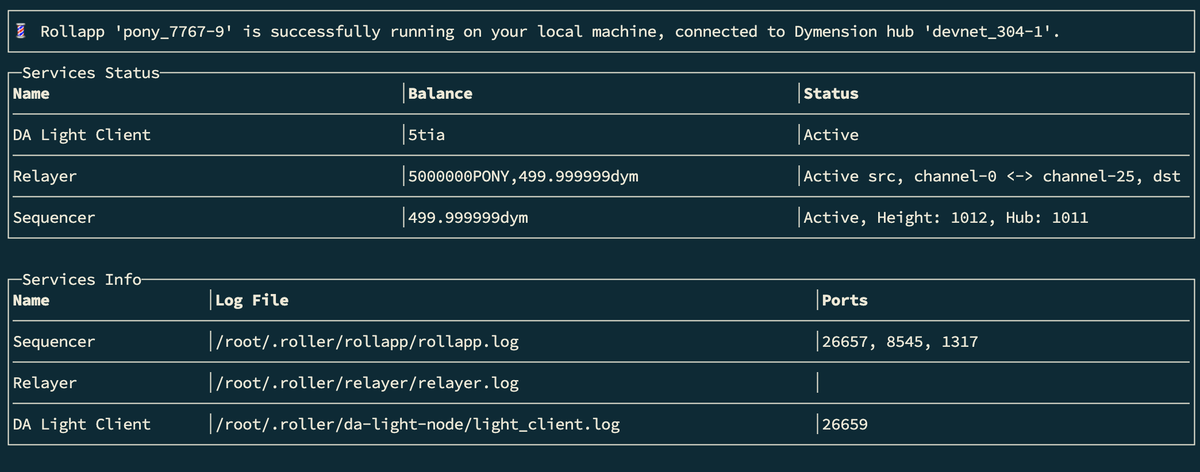Screen dimensions: 1200x472
Task: Click the 'Log File' column header
Action: click(252, 300)
